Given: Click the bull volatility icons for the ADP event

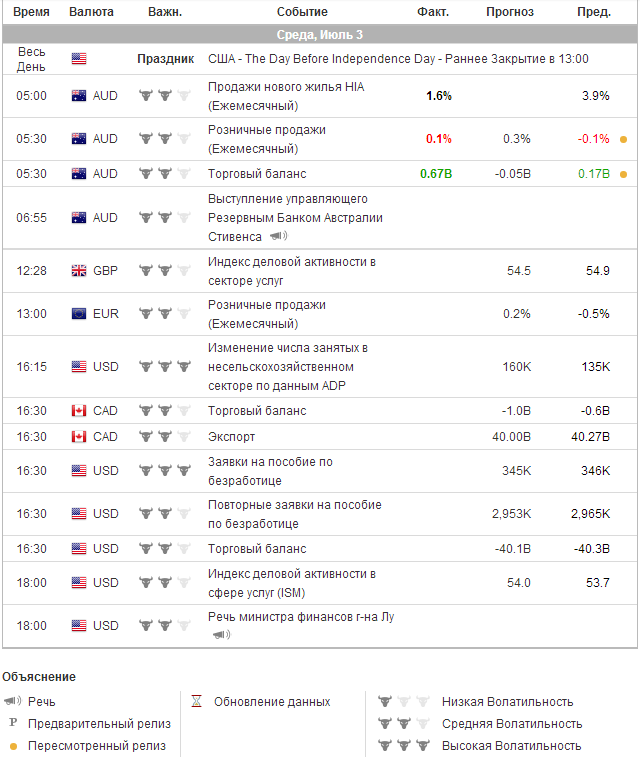Looking at the screenshot, I should coord(164,366).
